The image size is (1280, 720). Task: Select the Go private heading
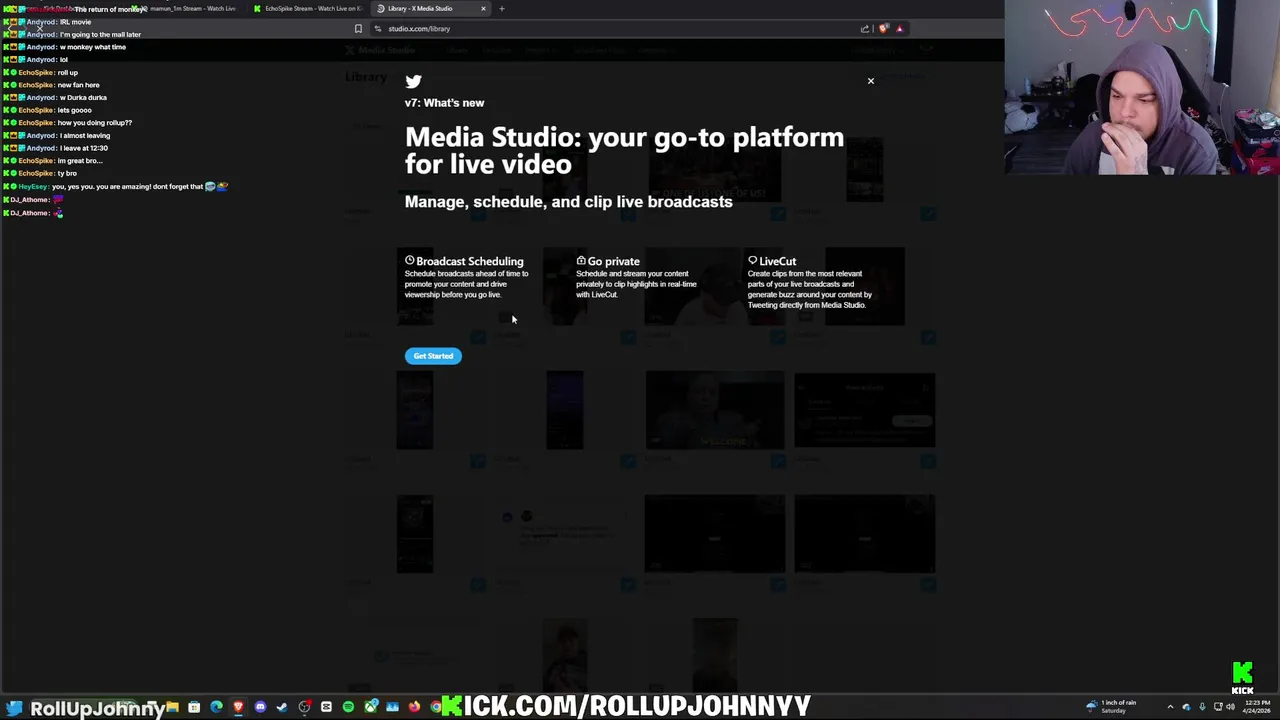(x=613, y=261)
